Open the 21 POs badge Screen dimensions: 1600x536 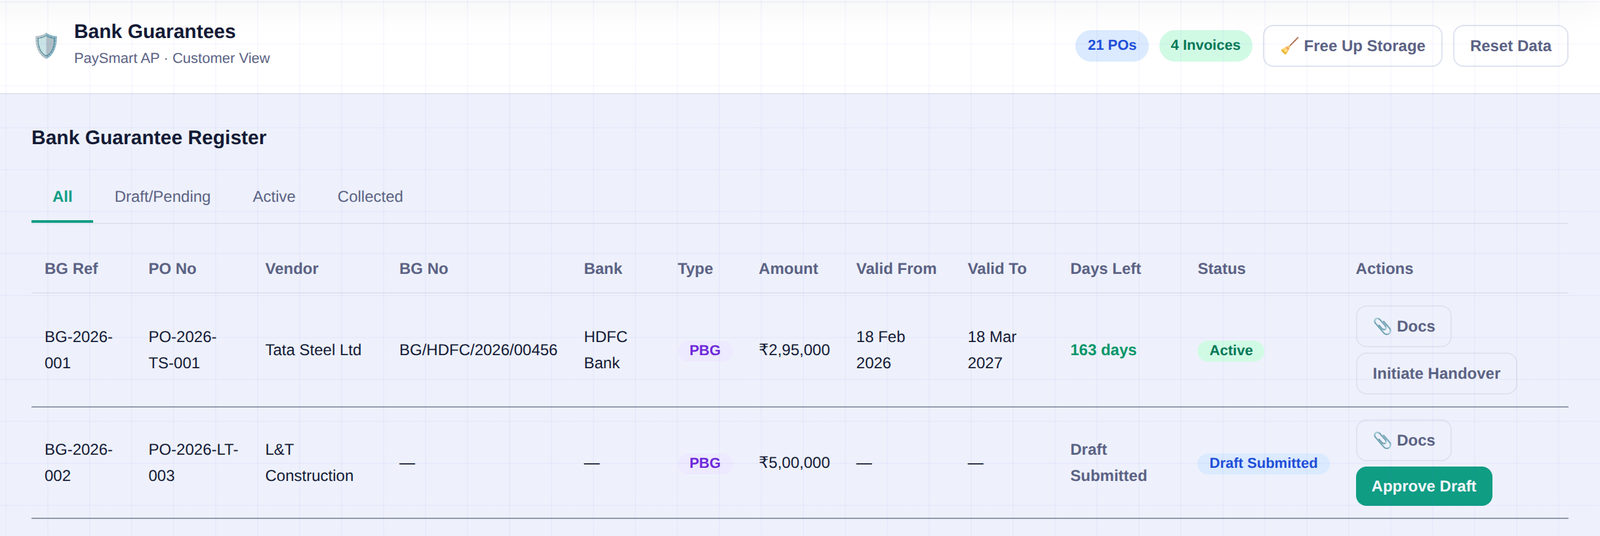pyautogui.click(x=1112, y=45)
